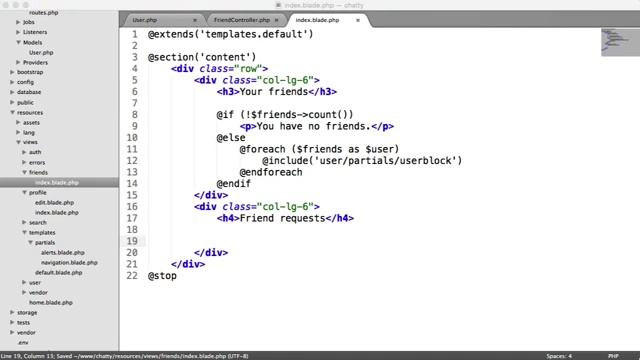Viewport: 640px width, 360px height.
Task: Expand the Listeners folder arrow
Action: [x=18, y=32]
